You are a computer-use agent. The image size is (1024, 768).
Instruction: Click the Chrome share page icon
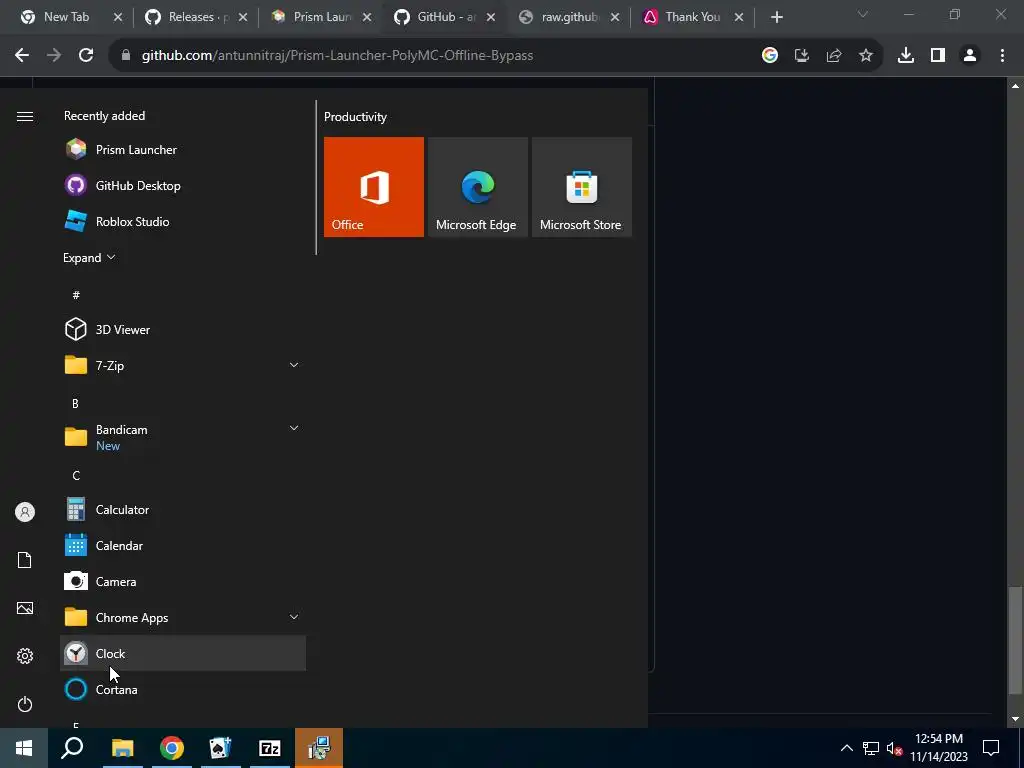(833, 56)
